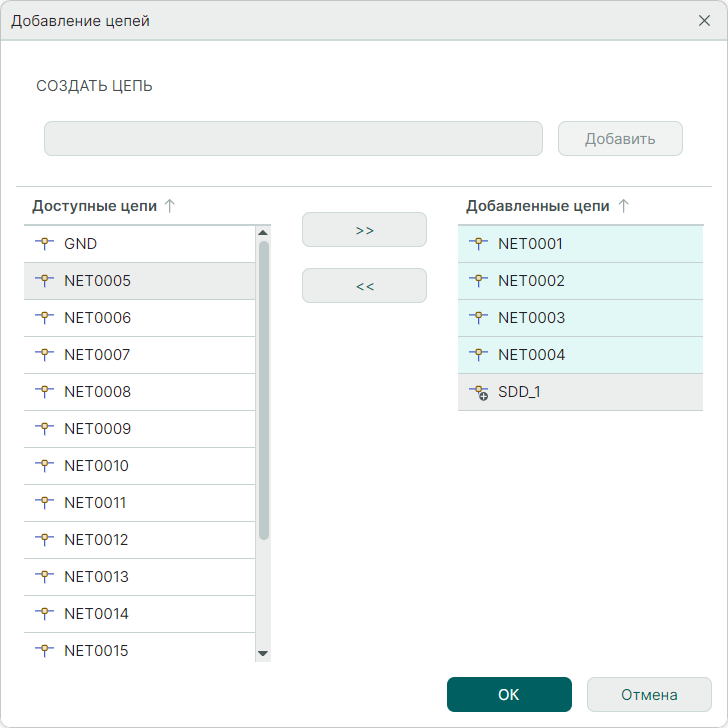Focus the Создать цепь name input field
Viewport: 728px width, 728px height.
pyautogui.click(x=293, y=139)
